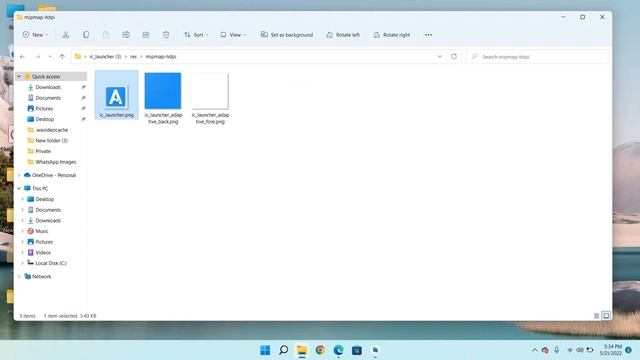The image size is (640, 360).
Task: Open WhatsApp Images folder
Action: [56, 162]
